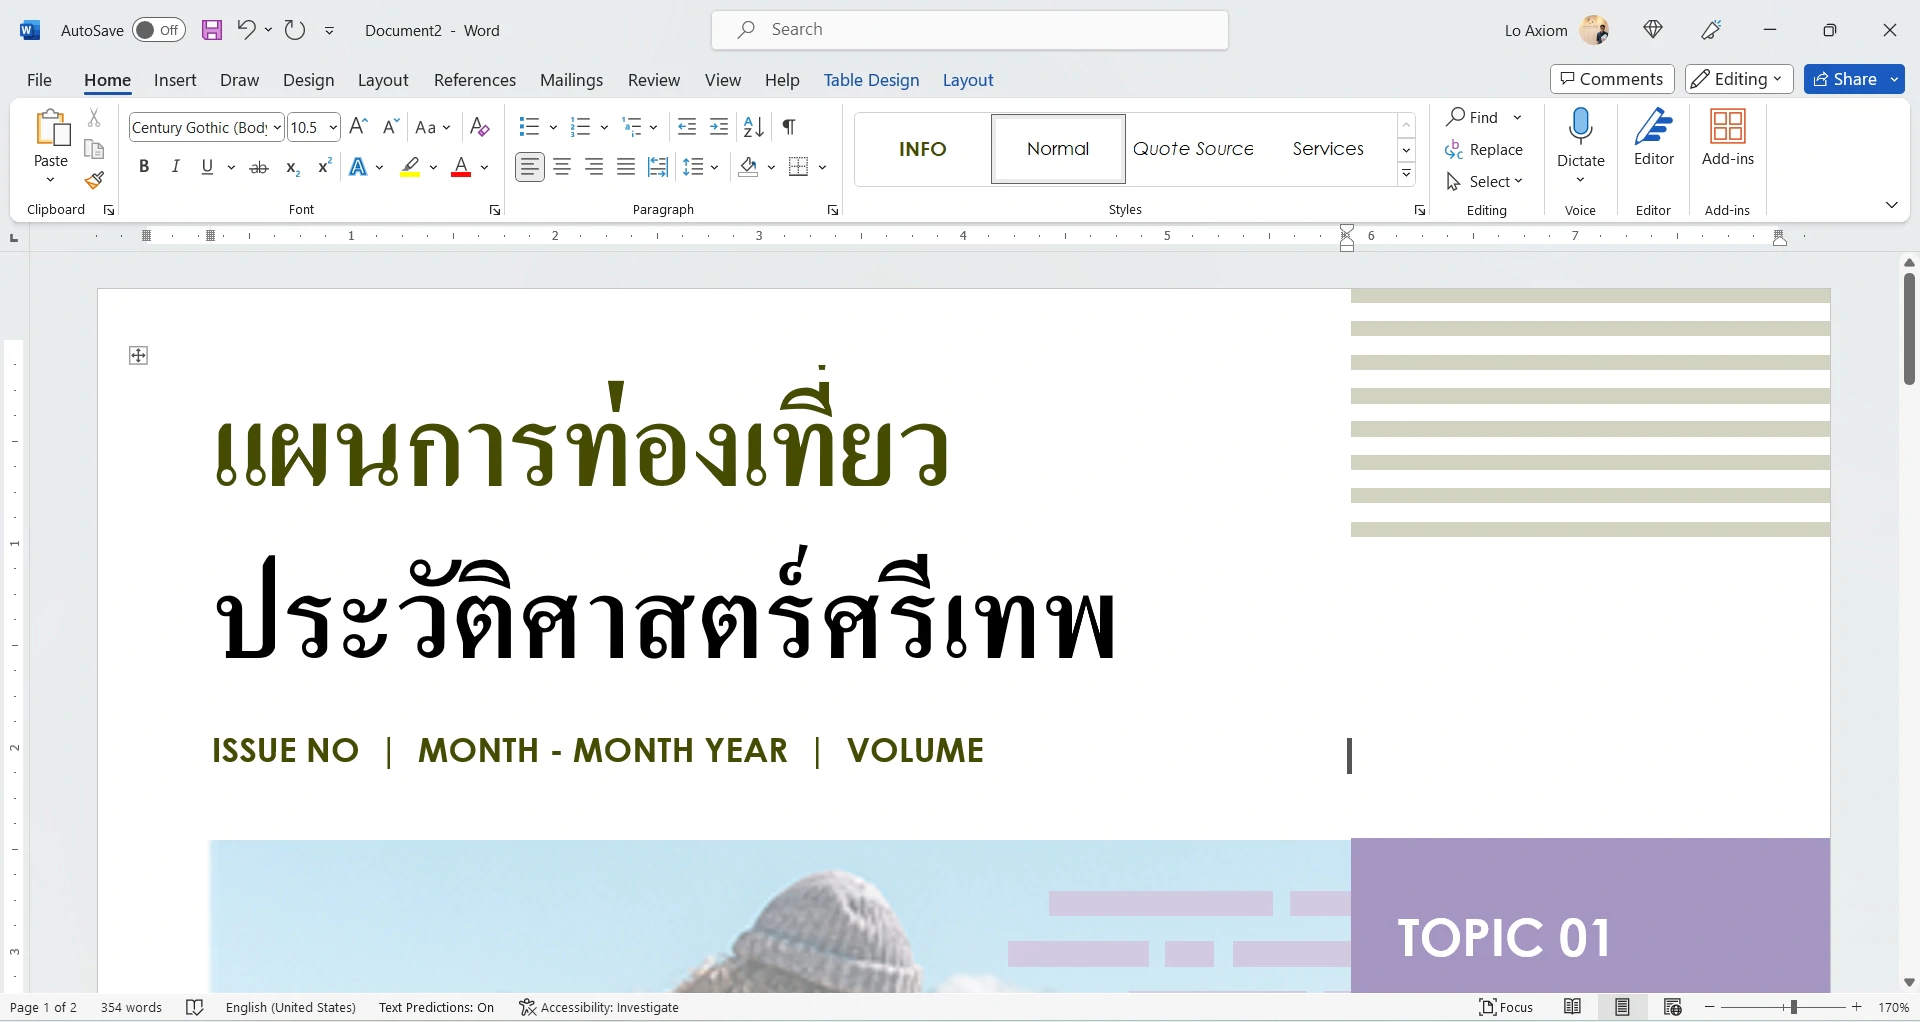Click the Copy icon

click(94, 150)
